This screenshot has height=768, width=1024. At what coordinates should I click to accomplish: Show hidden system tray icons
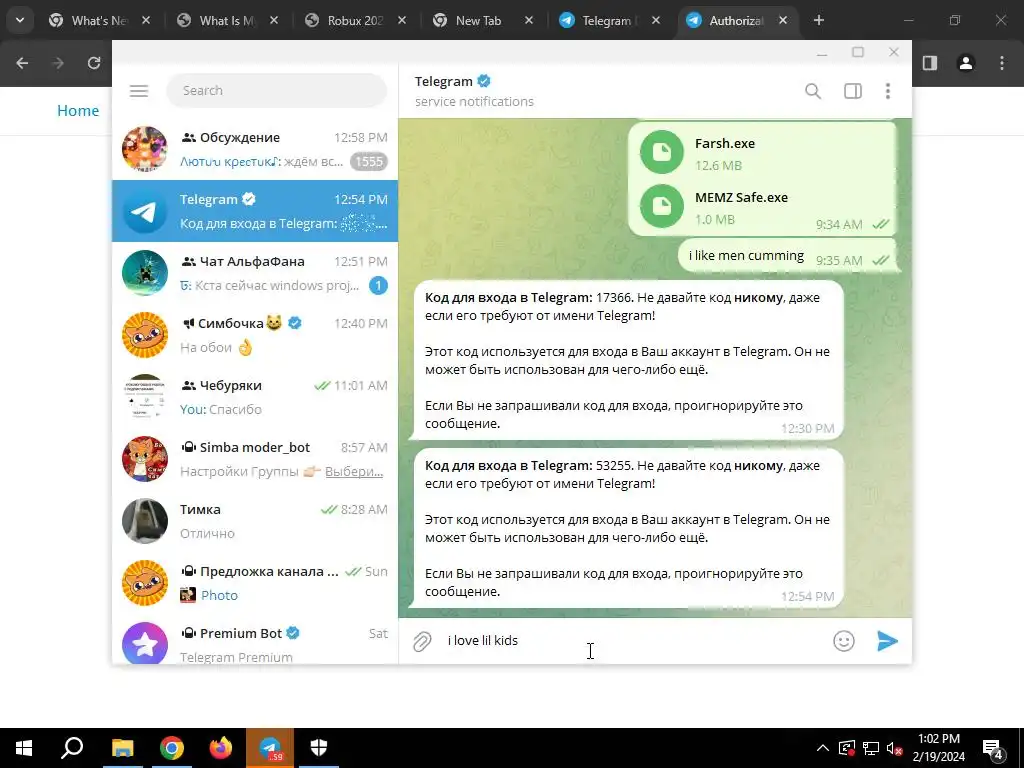pyautogui.click(x=823, y=748)
